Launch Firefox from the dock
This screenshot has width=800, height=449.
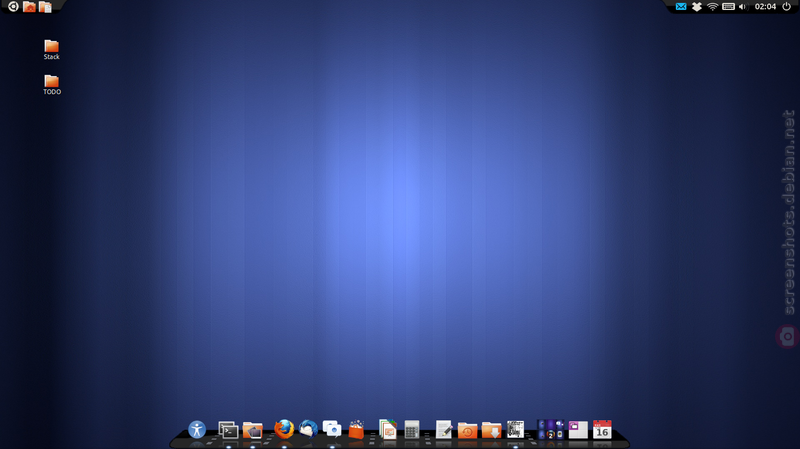tap(284, 429)
